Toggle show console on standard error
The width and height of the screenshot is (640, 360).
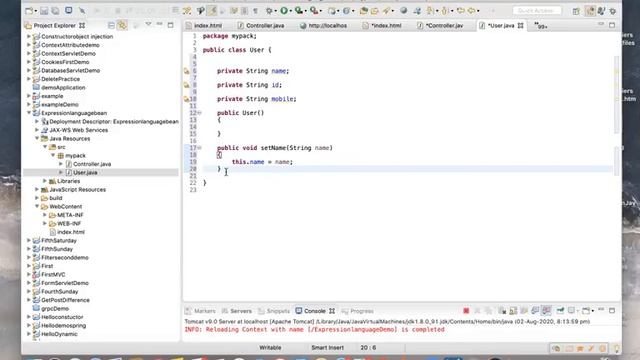(547, 311)
